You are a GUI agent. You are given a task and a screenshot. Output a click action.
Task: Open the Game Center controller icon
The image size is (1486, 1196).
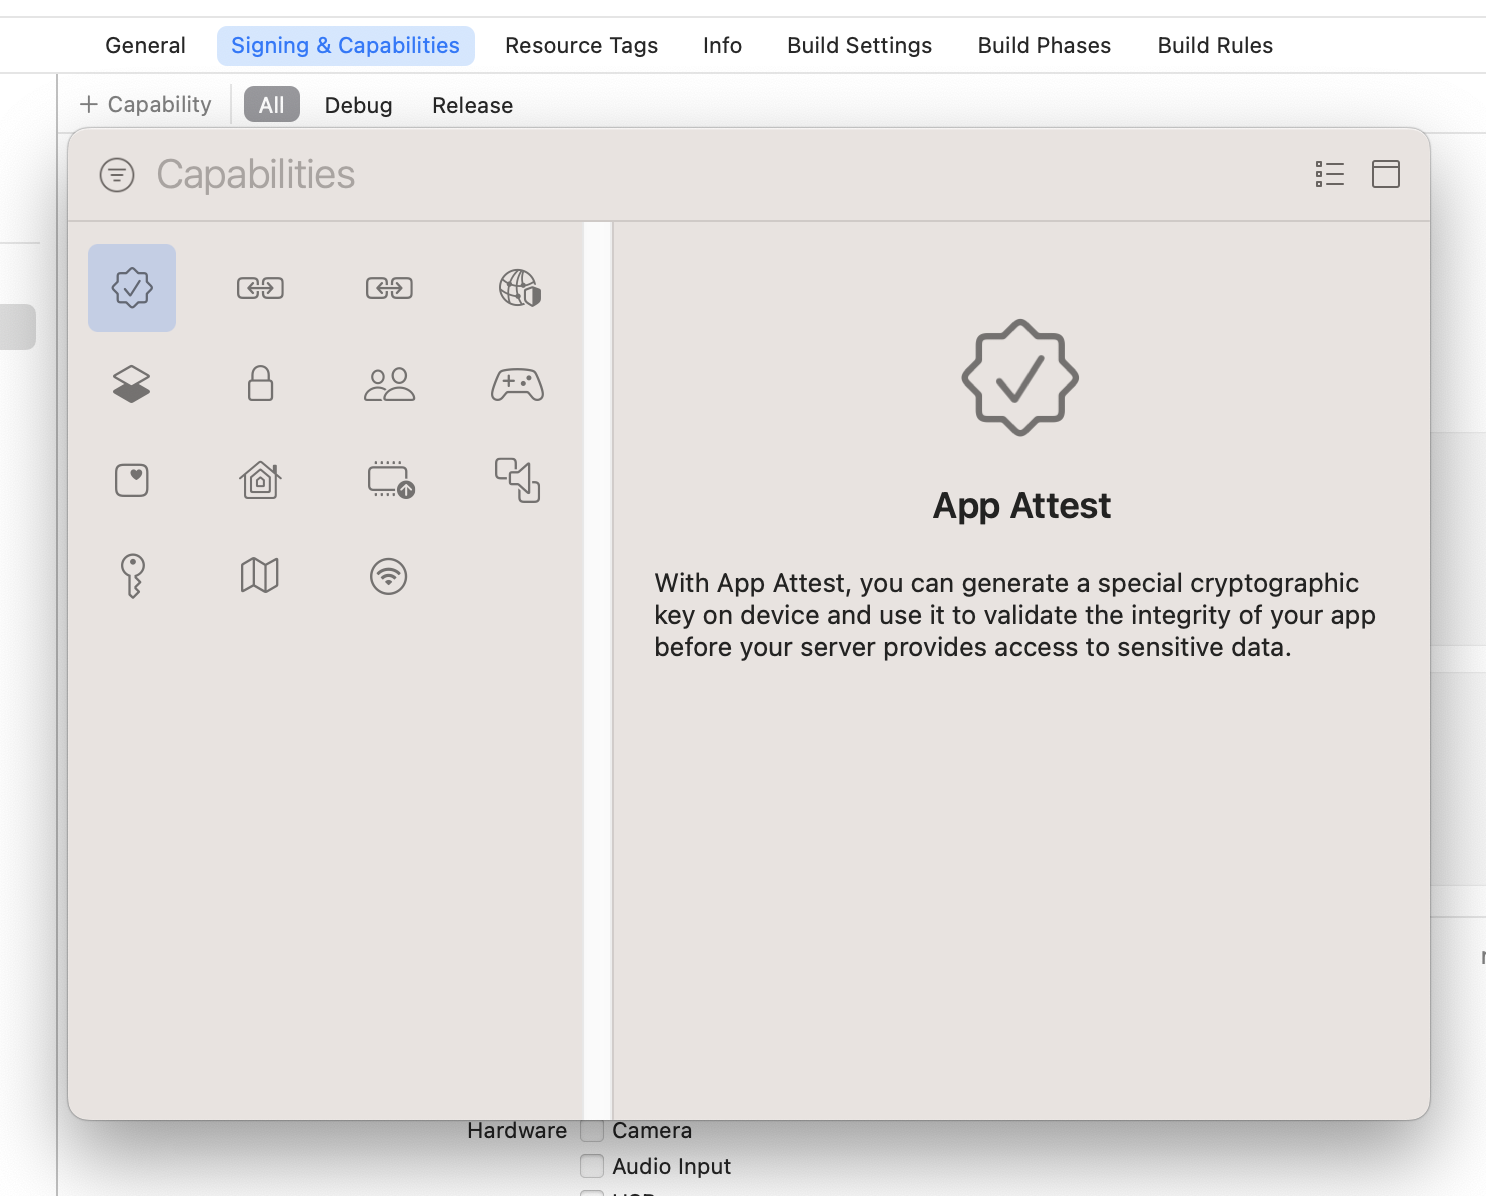tap(517, 383)
